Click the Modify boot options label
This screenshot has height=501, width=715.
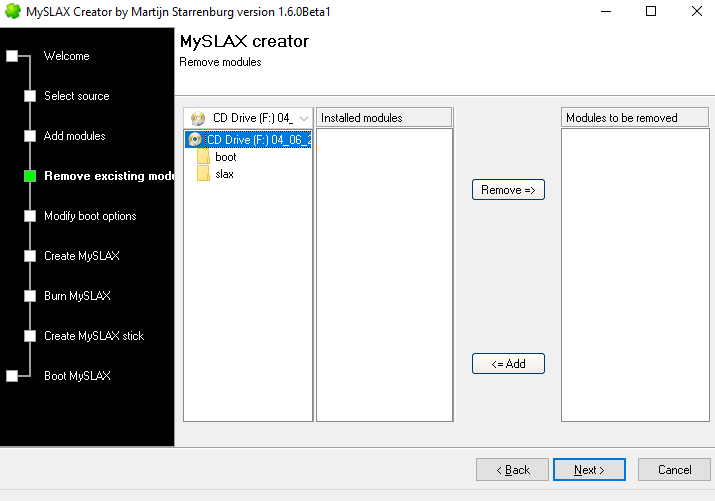[x=90, y=216]
